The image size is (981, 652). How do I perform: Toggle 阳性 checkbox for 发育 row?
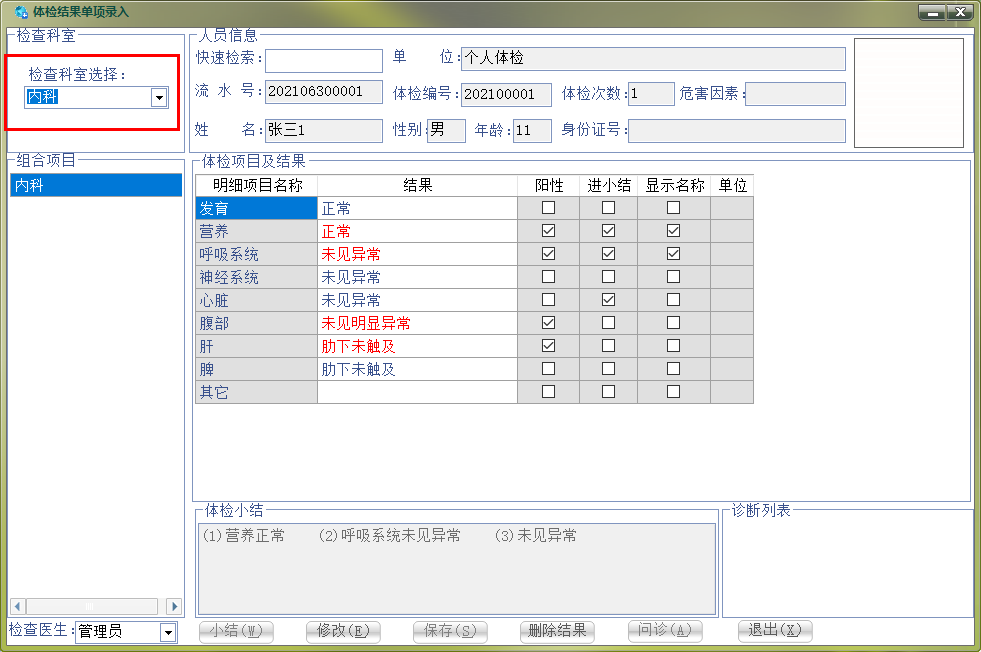tap(548, 208)
